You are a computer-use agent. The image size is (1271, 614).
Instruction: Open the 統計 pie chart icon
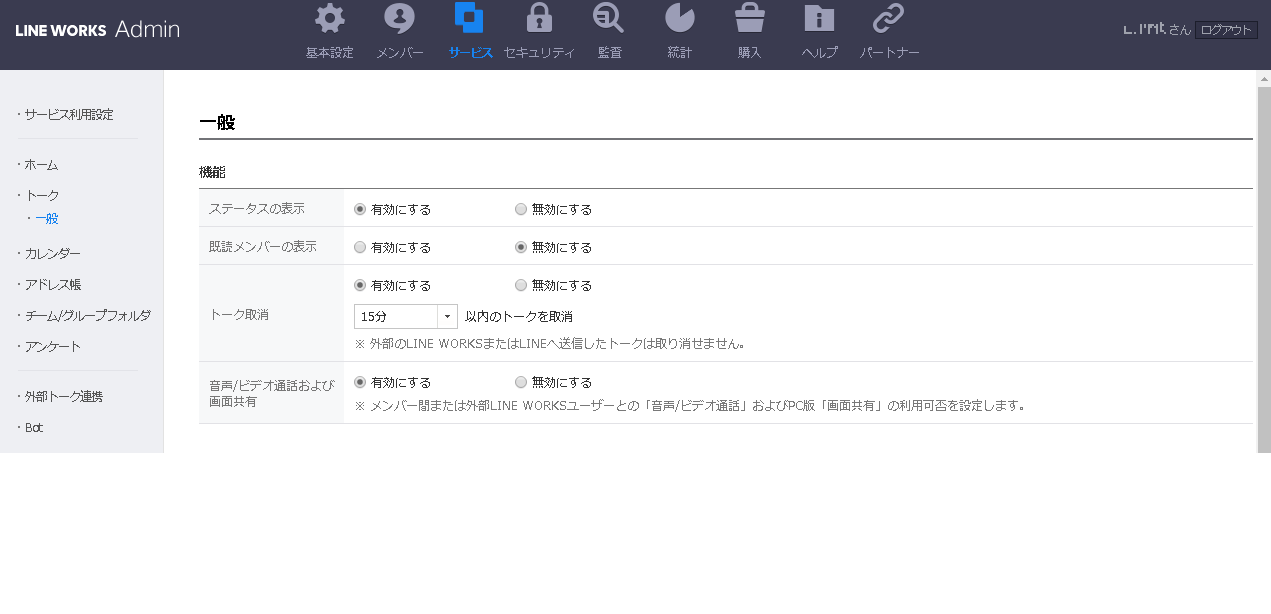click(679, 19)
